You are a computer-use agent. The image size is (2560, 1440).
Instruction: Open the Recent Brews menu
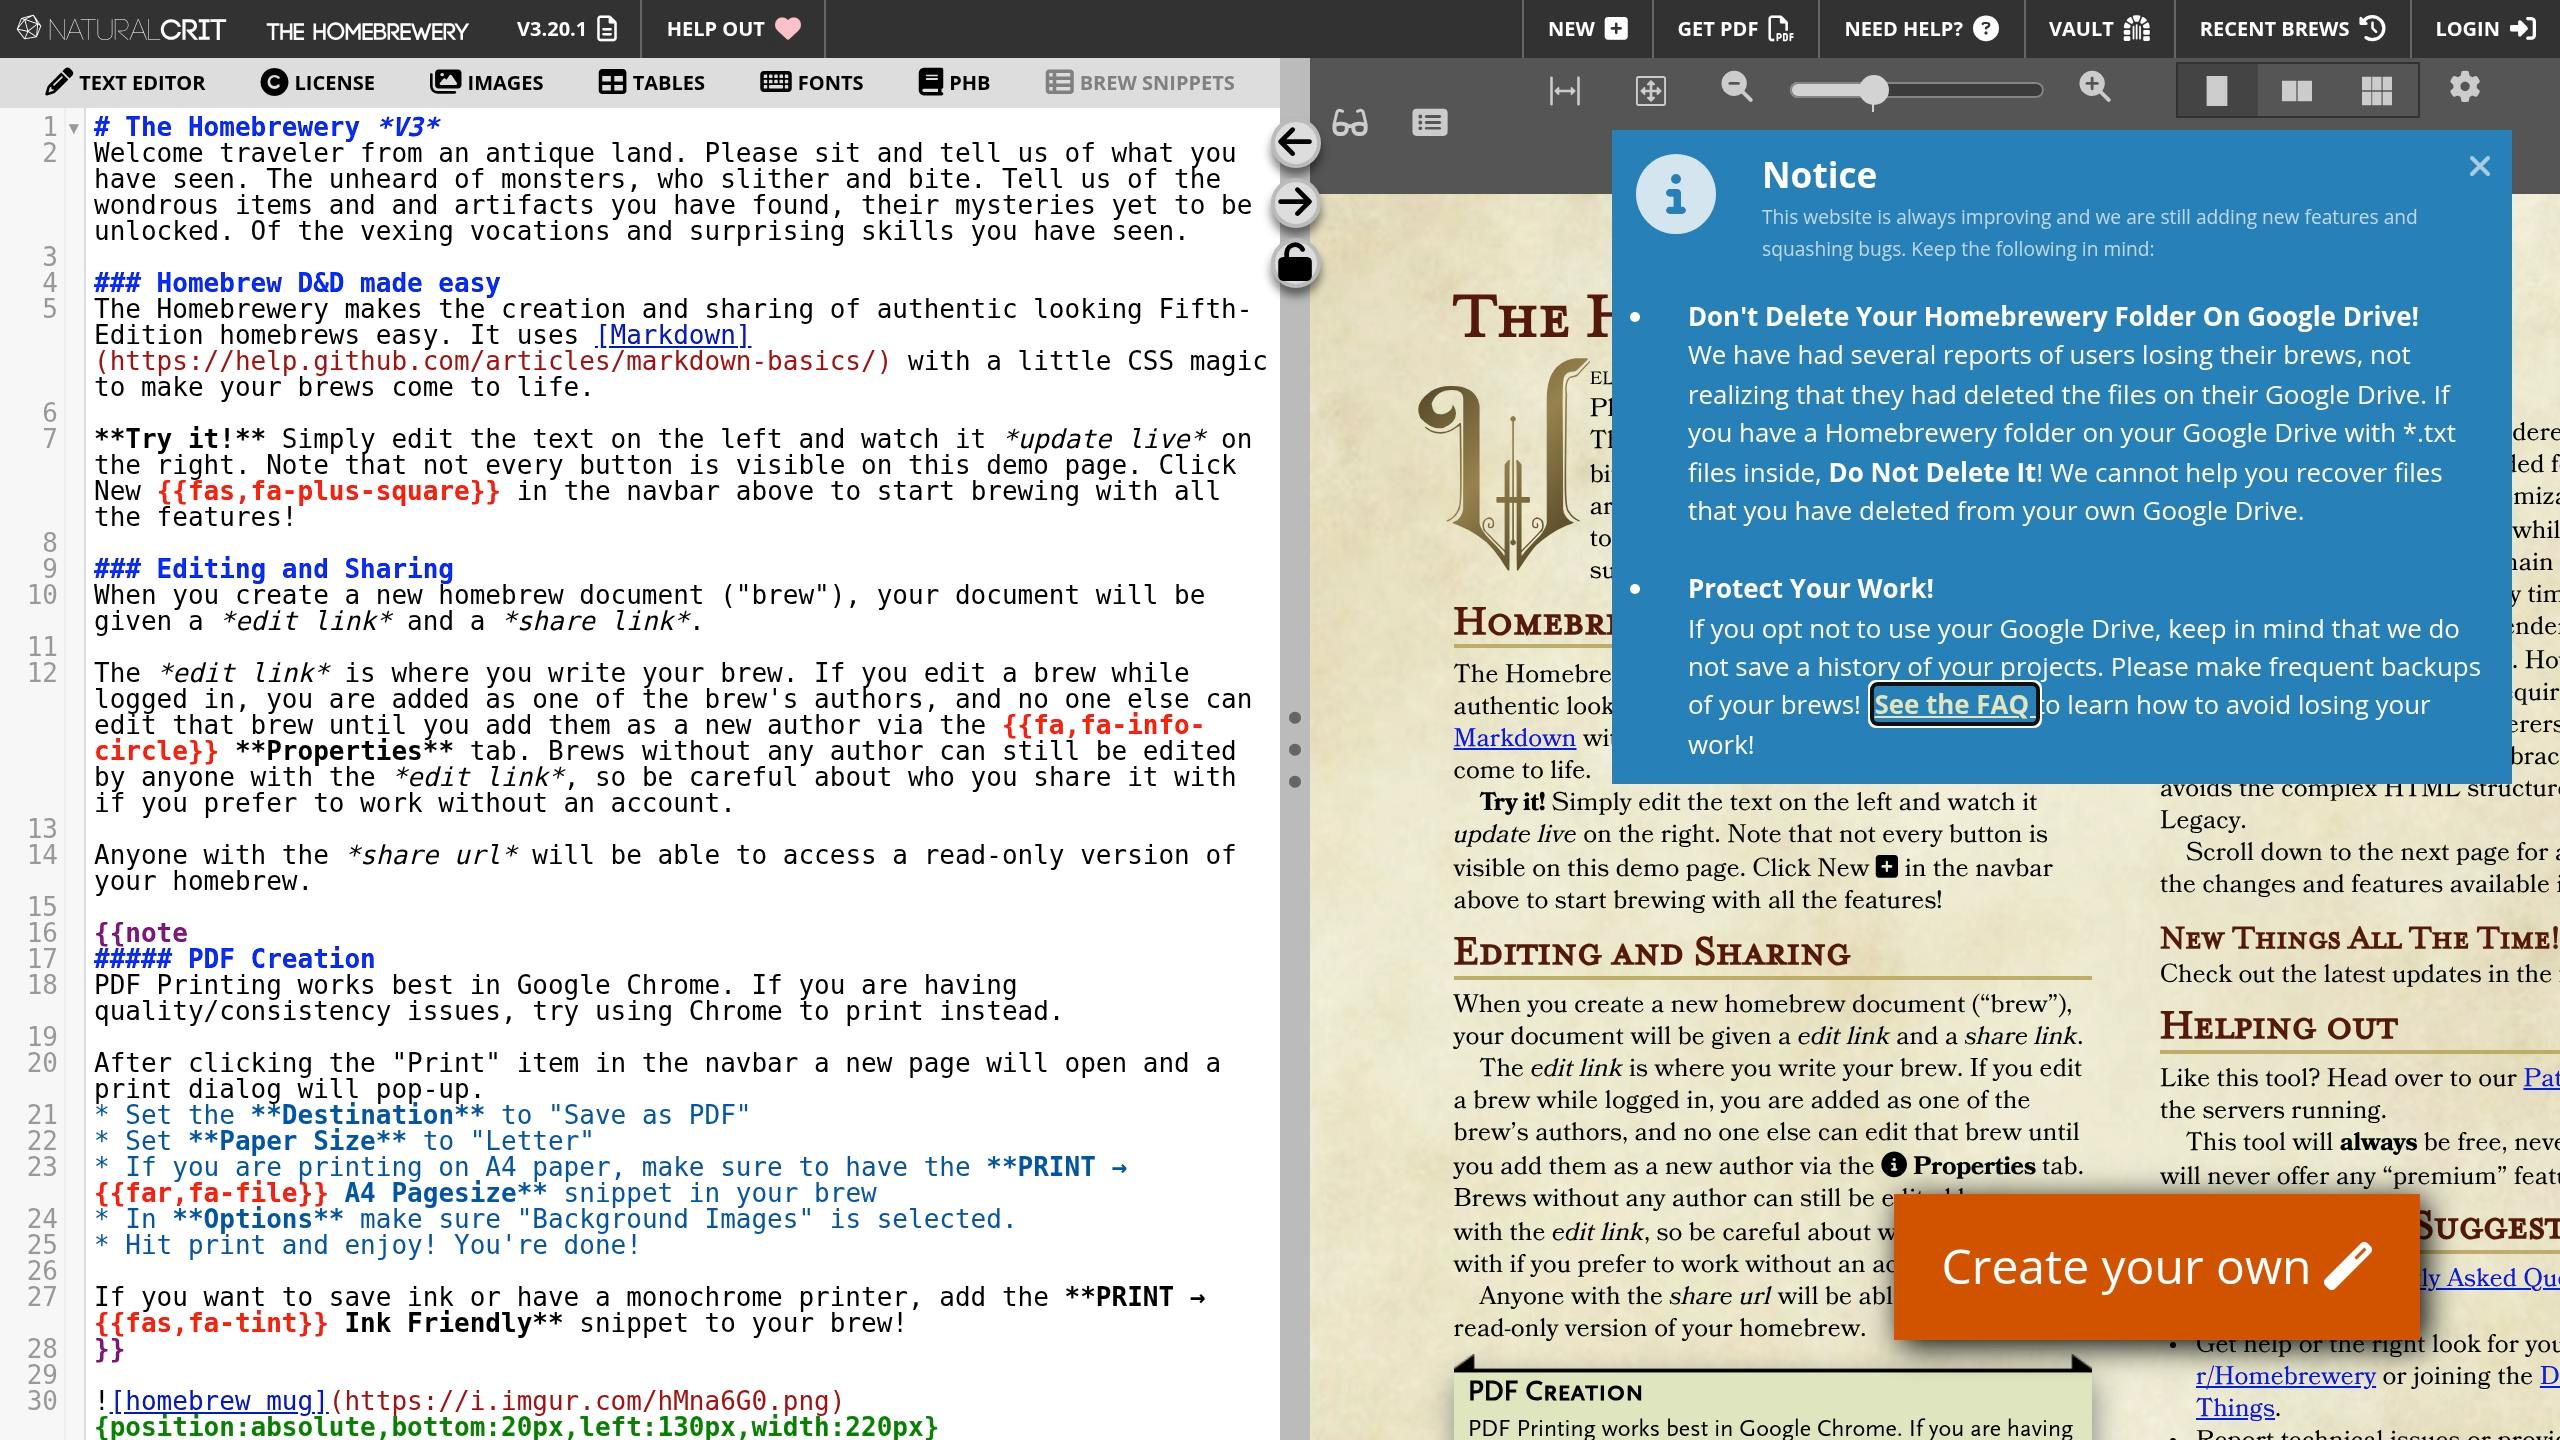(2291, 29)
